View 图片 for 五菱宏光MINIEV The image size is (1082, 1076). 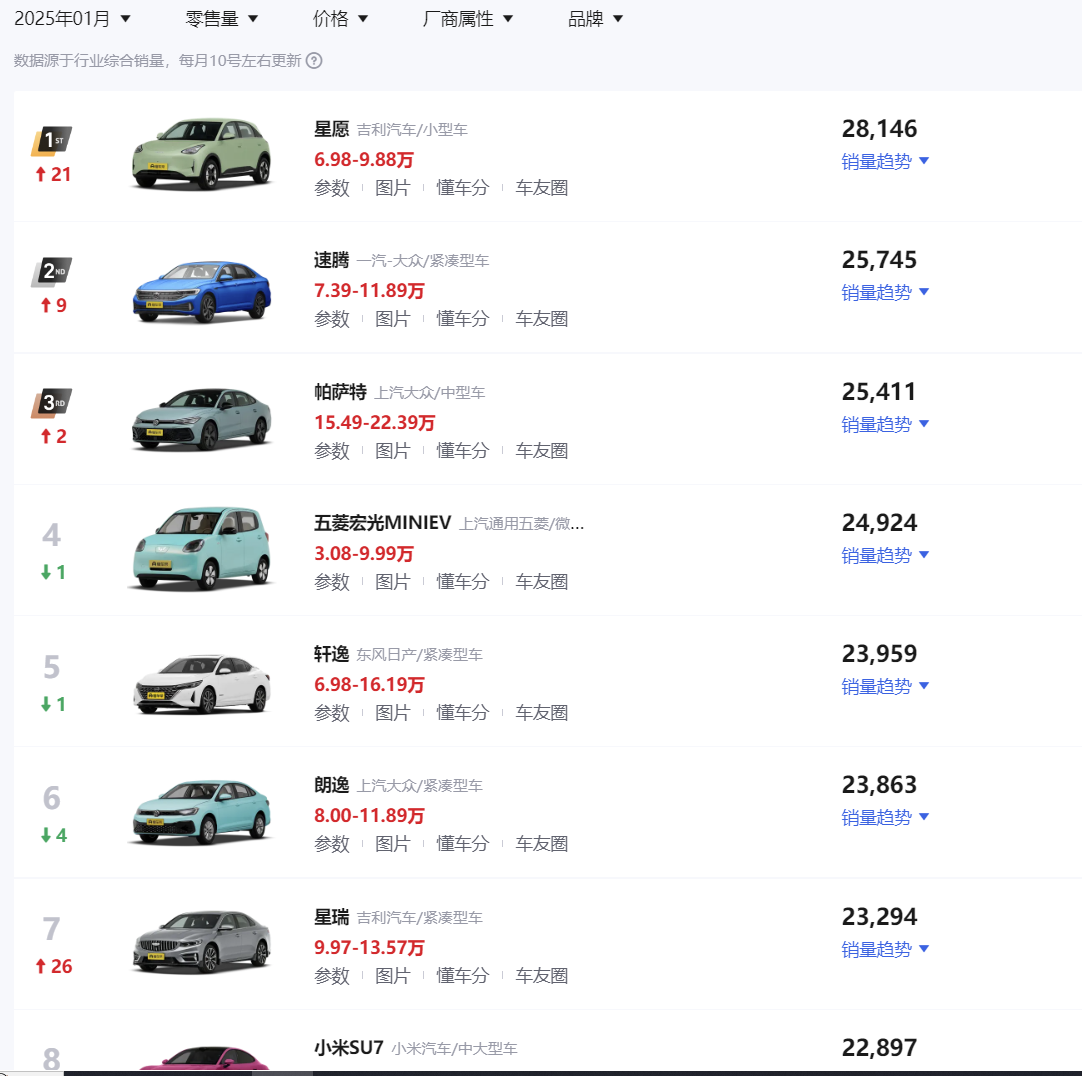point(393,581)
